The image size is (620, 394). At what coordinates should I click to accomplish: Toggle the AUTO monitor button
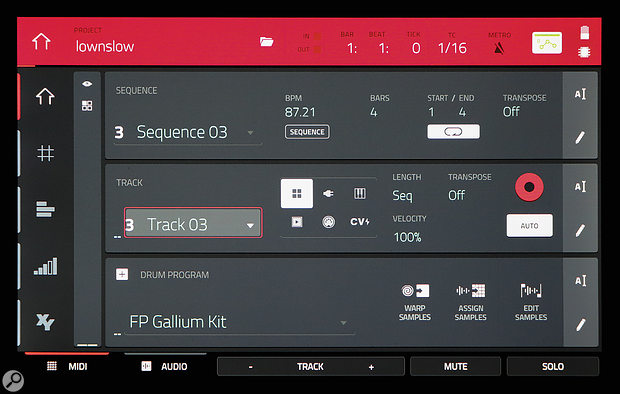click(529, 225)
